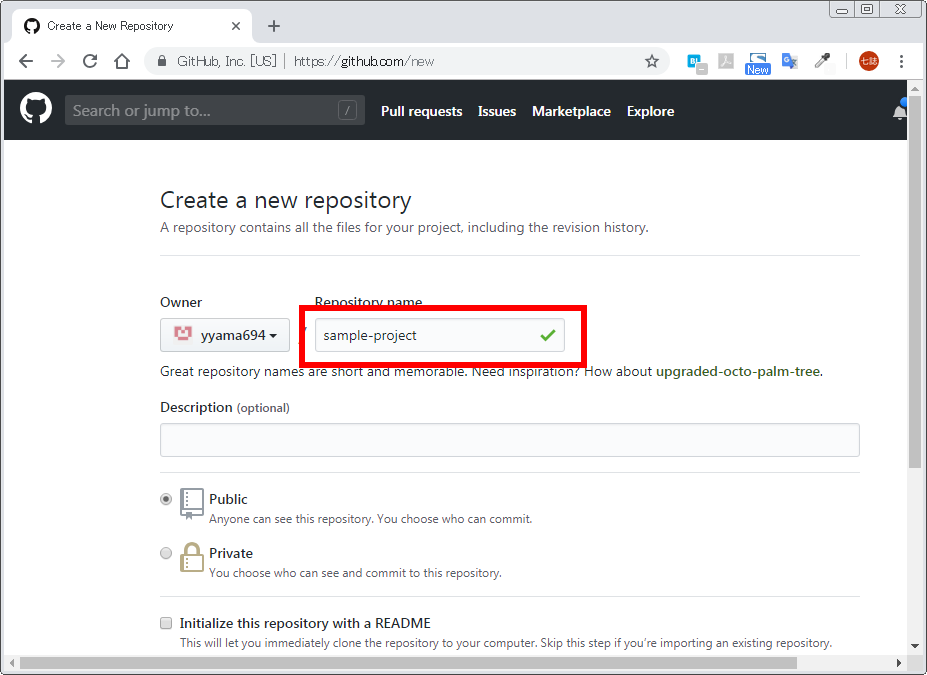Open the Chrome three-dot menu
Viewport: 927px width, 675px height.
point(901,61)
